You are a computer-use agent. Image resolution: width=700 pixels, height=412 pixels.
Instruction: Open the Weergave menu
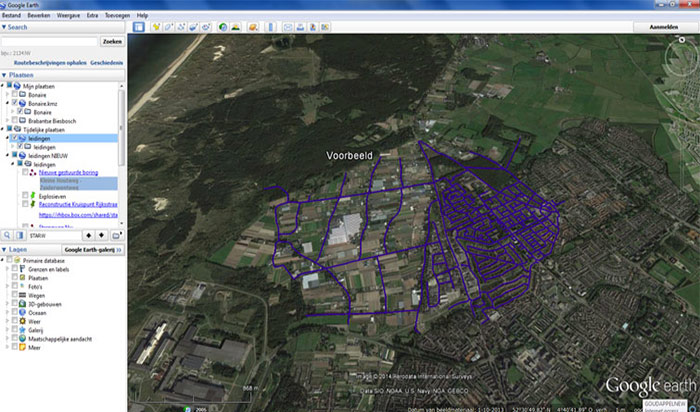pyautogui.click(x=68, y=15)
